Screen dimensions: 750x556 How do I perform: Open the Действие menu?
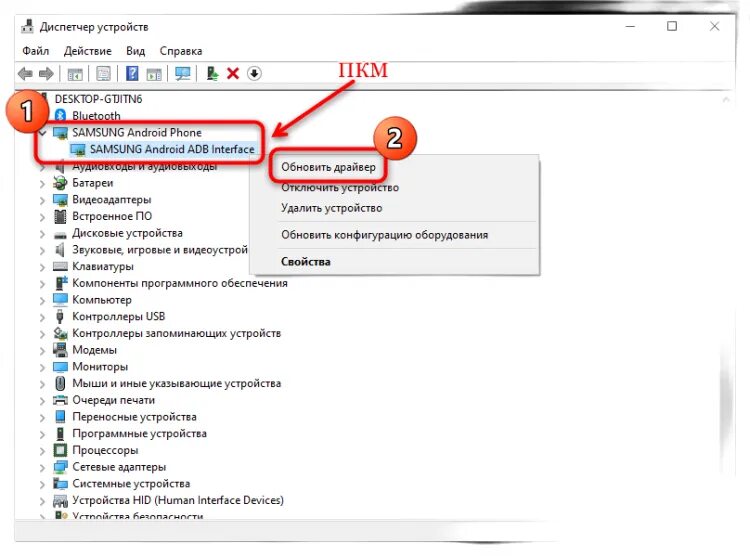click(88, 51)
